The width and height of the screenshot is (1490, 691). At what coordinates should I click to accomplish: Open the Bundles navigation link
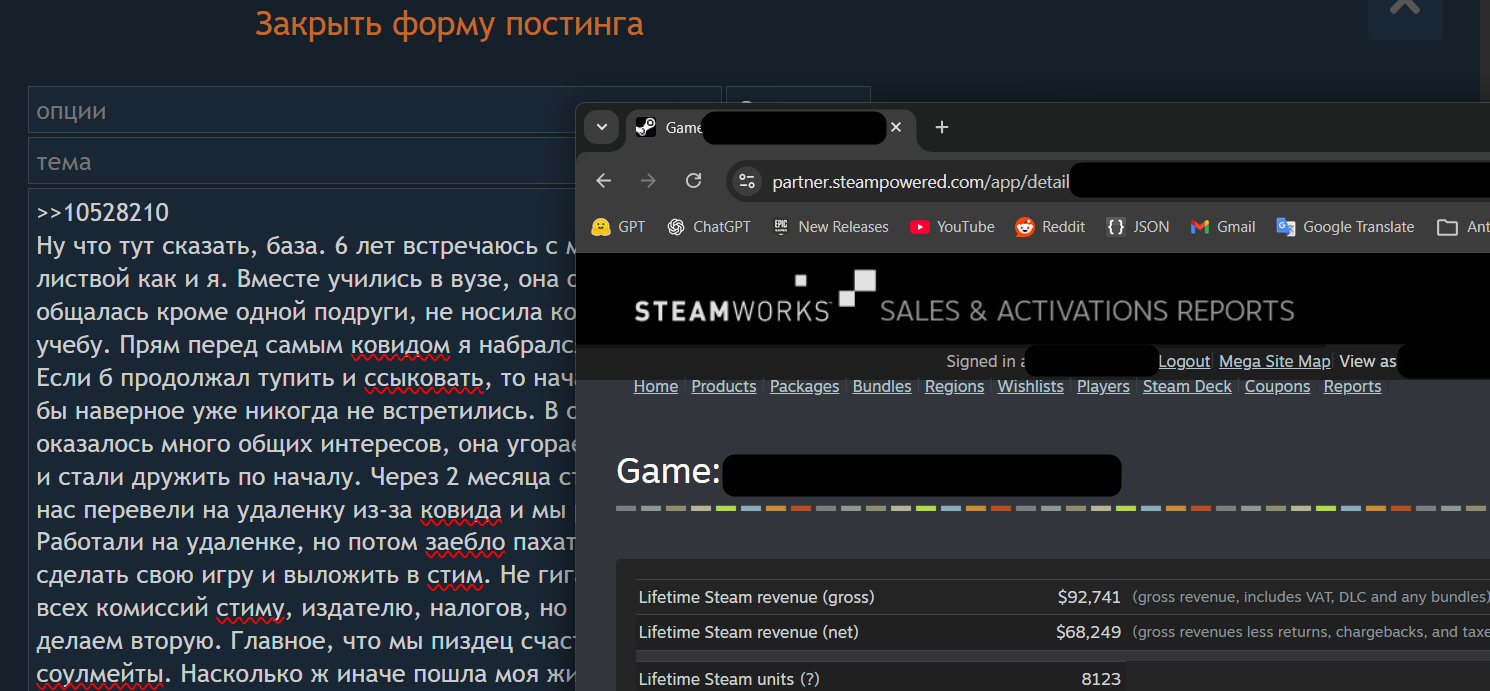click(x=882, y=386)
